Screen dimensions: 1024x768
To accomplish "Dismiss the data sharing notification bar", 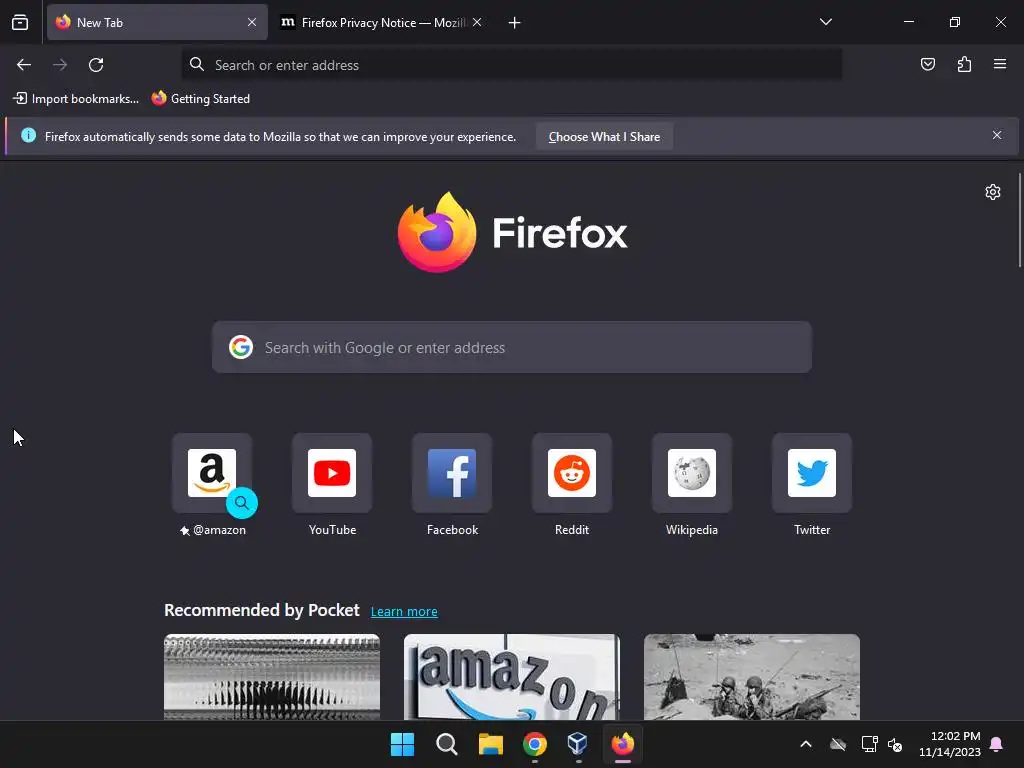I will pyautogui.click(x=997, y=135).
